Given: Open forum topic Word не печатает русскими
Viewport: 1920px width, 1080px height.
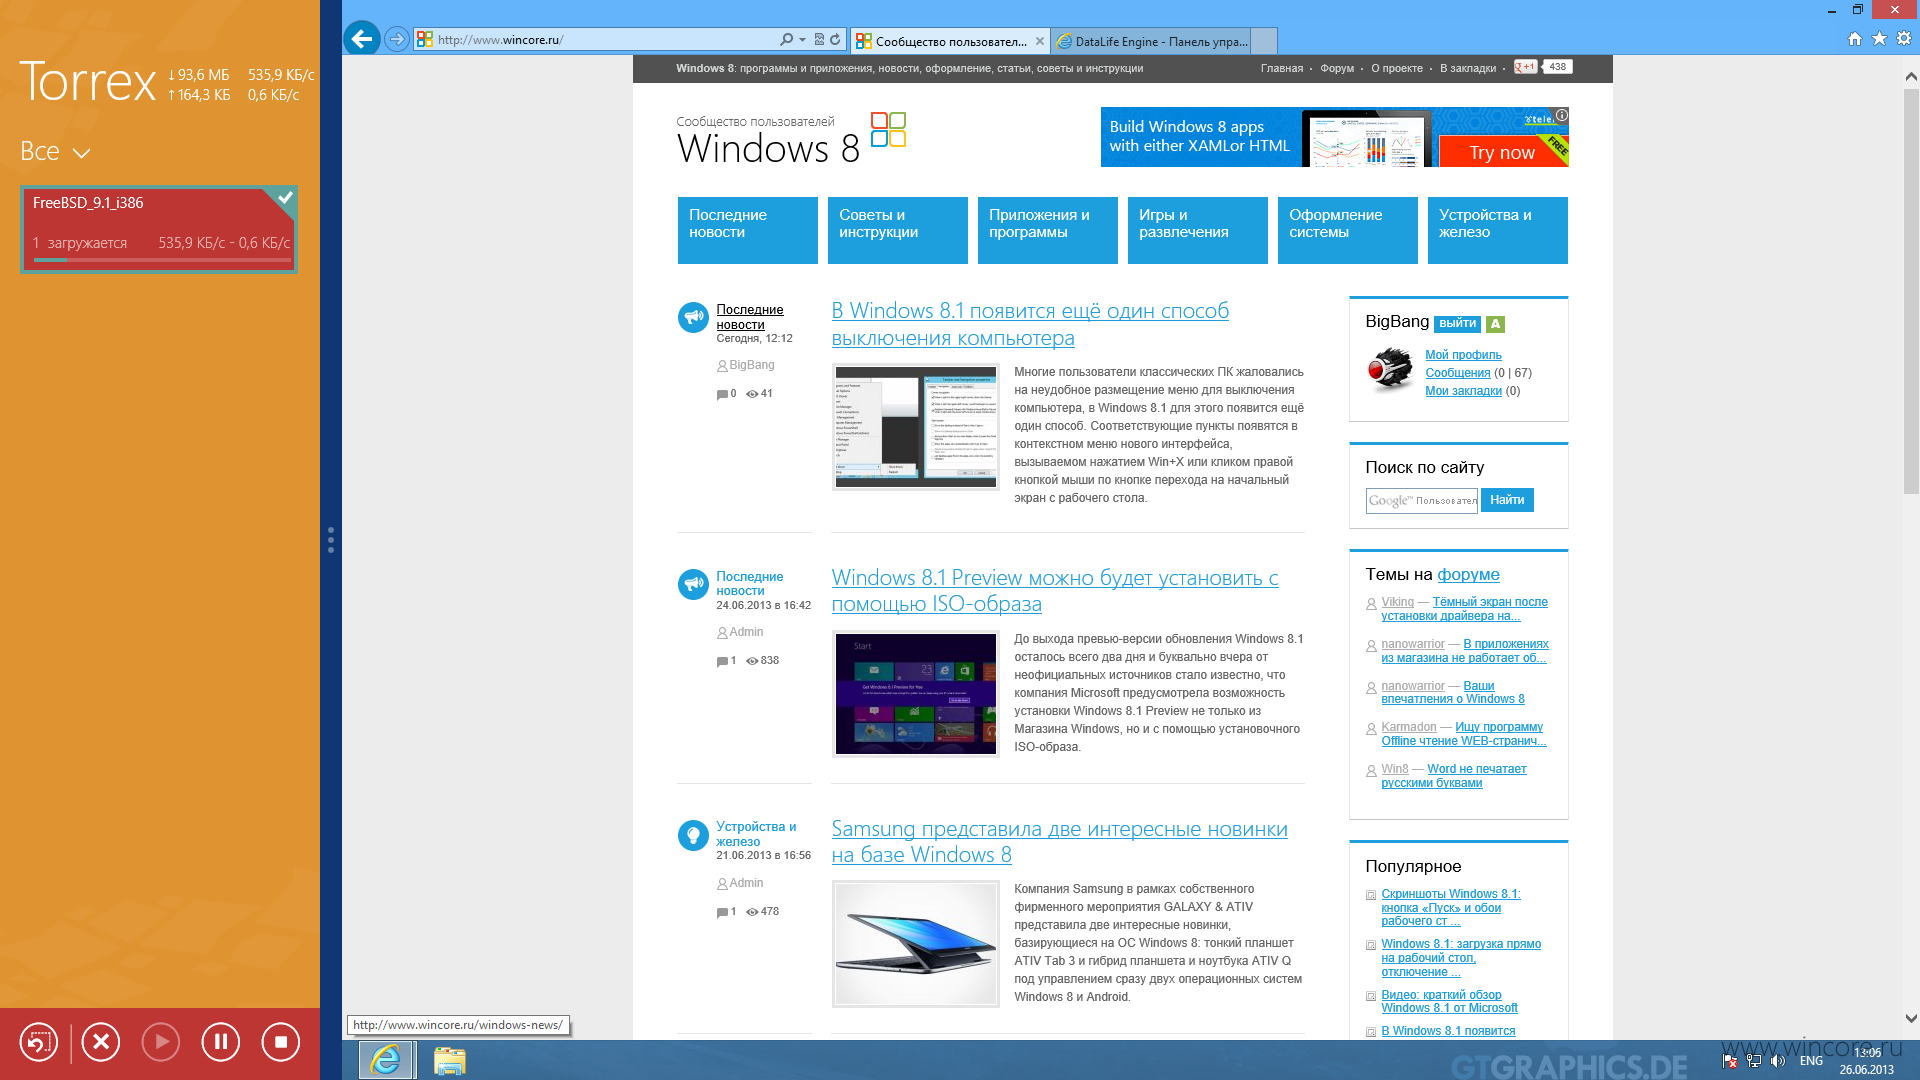Looking at the screenshot, I should click(x=1454, y=776).
